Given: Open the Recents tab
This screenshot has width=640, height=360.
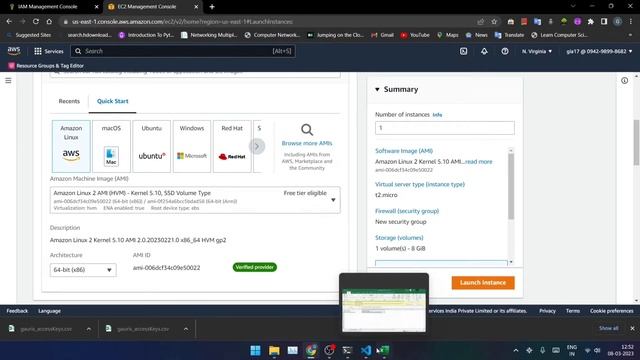Looking at the screenshot, I should [x=69, y=101].
